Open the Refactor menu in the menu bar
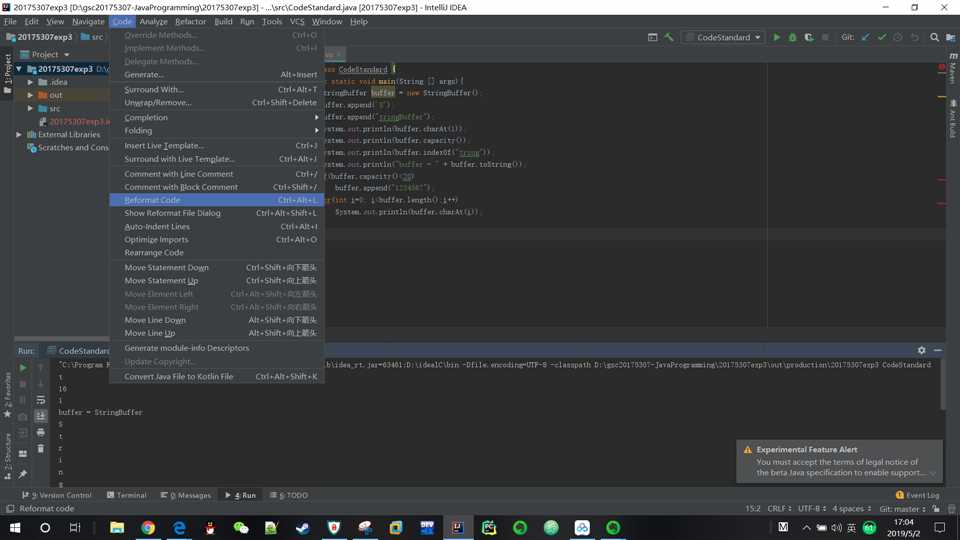The height and width of the screenshot is (540, 960). tap(190, 21)
